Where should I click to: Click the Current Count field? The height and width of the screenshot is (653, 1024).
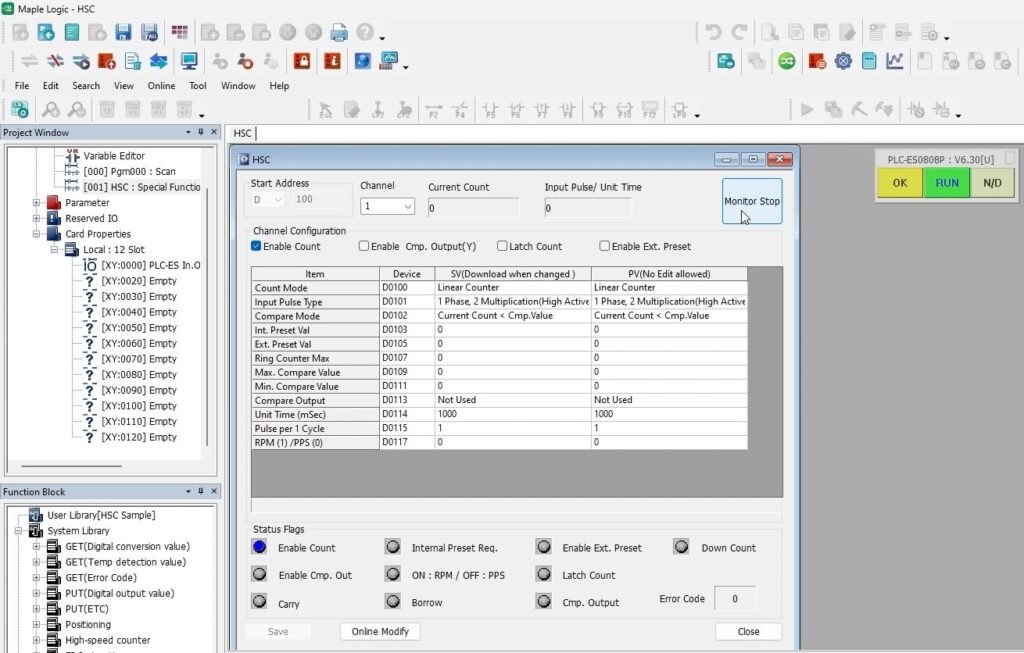[473, 208]
